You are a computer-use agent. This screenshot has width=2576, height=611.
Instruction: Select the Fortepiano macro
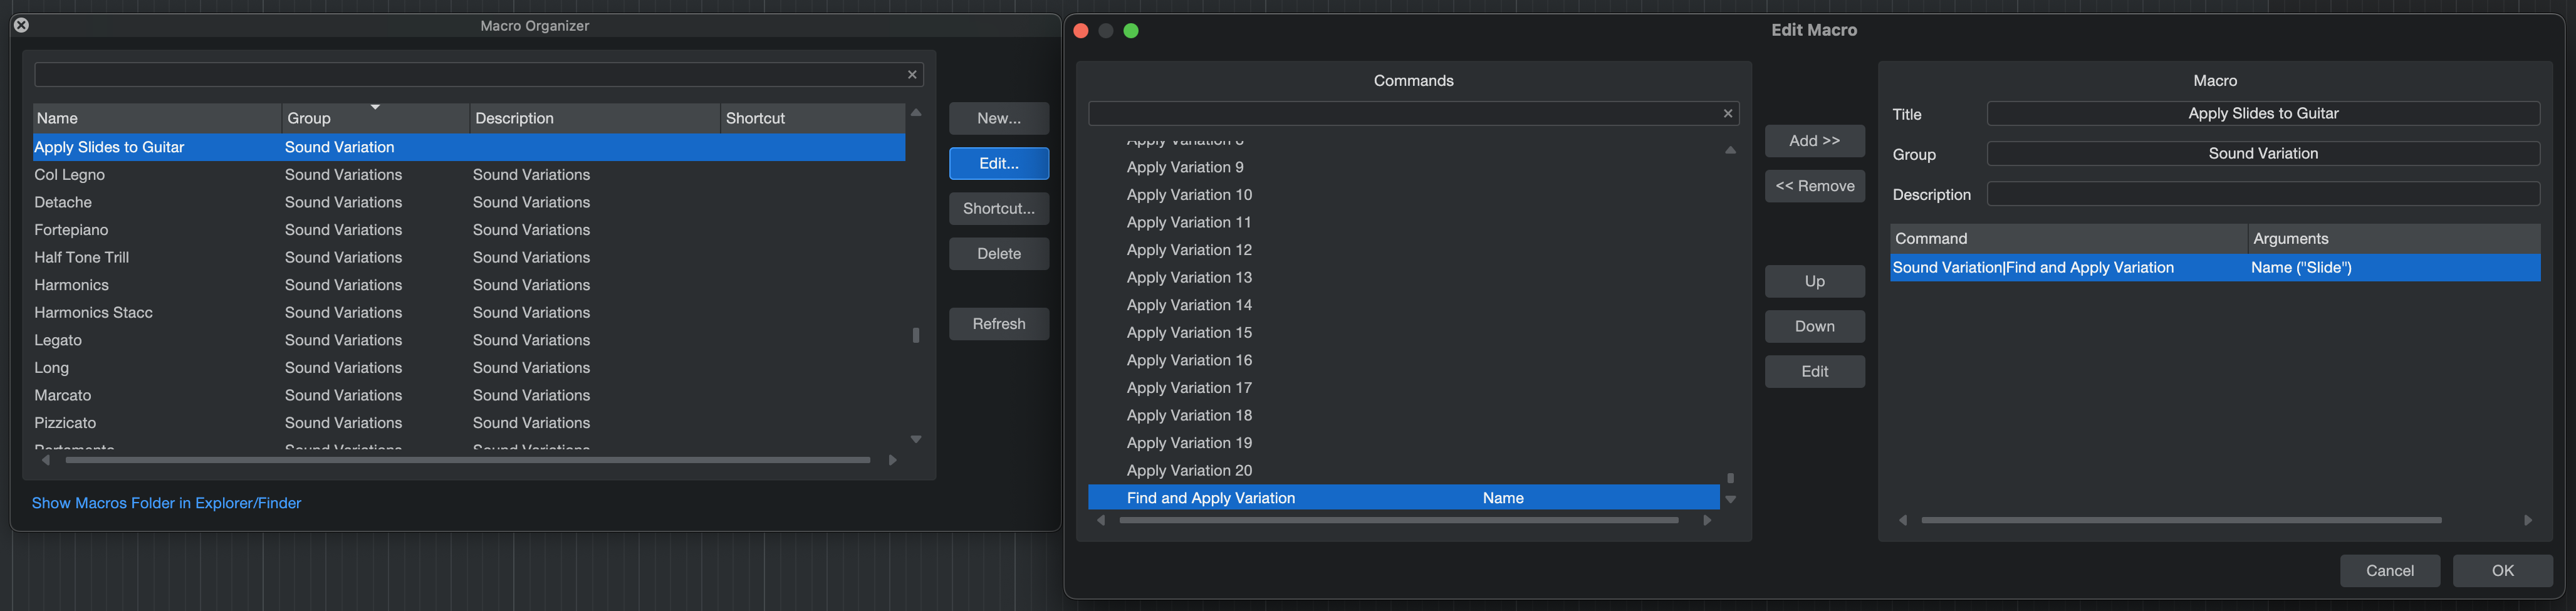coord(469,230)
